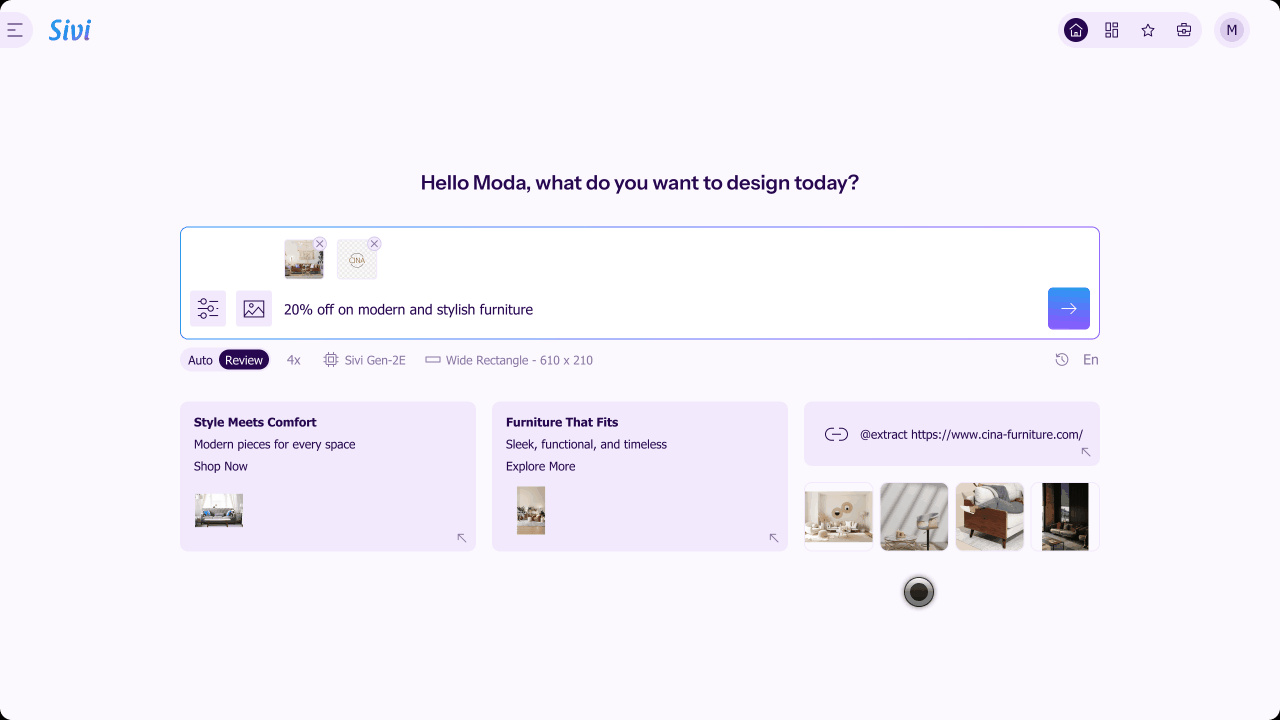
Task: Select the attached furniture room thumbnail
Action: coord(304,260)
